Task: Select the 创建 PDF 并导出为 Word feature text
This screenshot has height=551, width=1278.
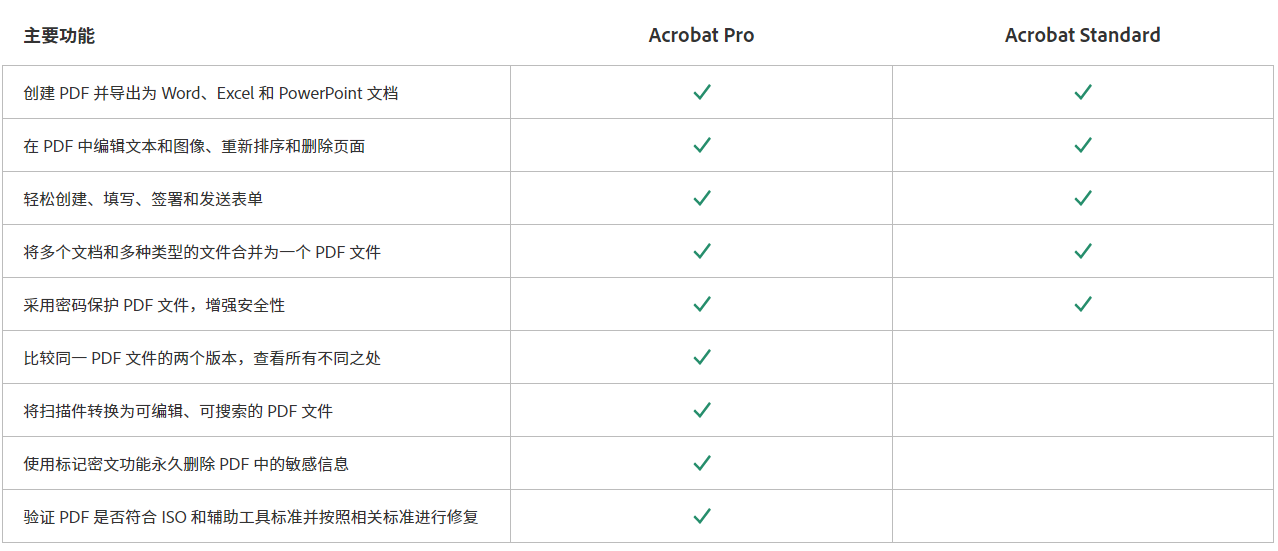Action: coord(211,93)
